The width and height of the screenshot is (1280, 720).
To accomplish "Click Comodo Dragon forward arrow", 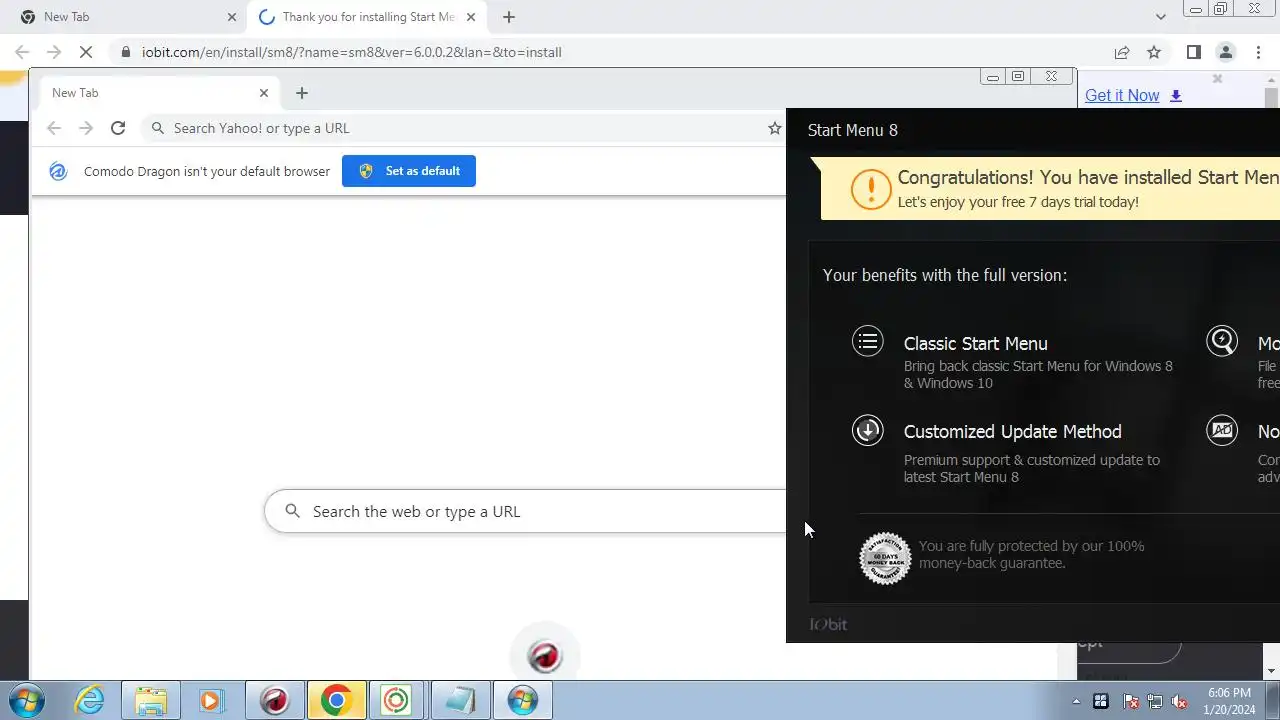I will [86, 128].
